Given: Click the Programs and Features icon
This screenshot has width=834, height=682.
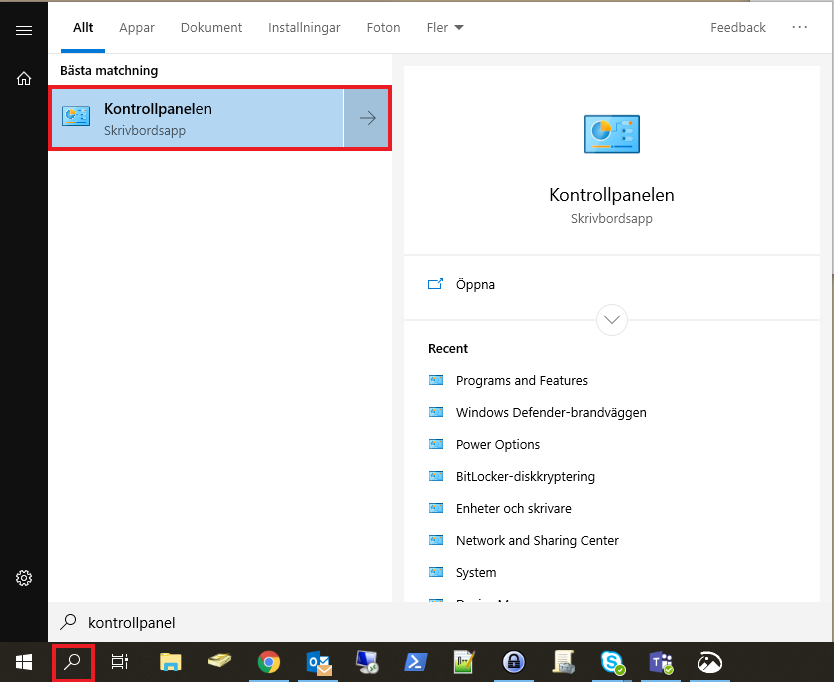Looking at the screenshot, I should click(x=436, y=380).
